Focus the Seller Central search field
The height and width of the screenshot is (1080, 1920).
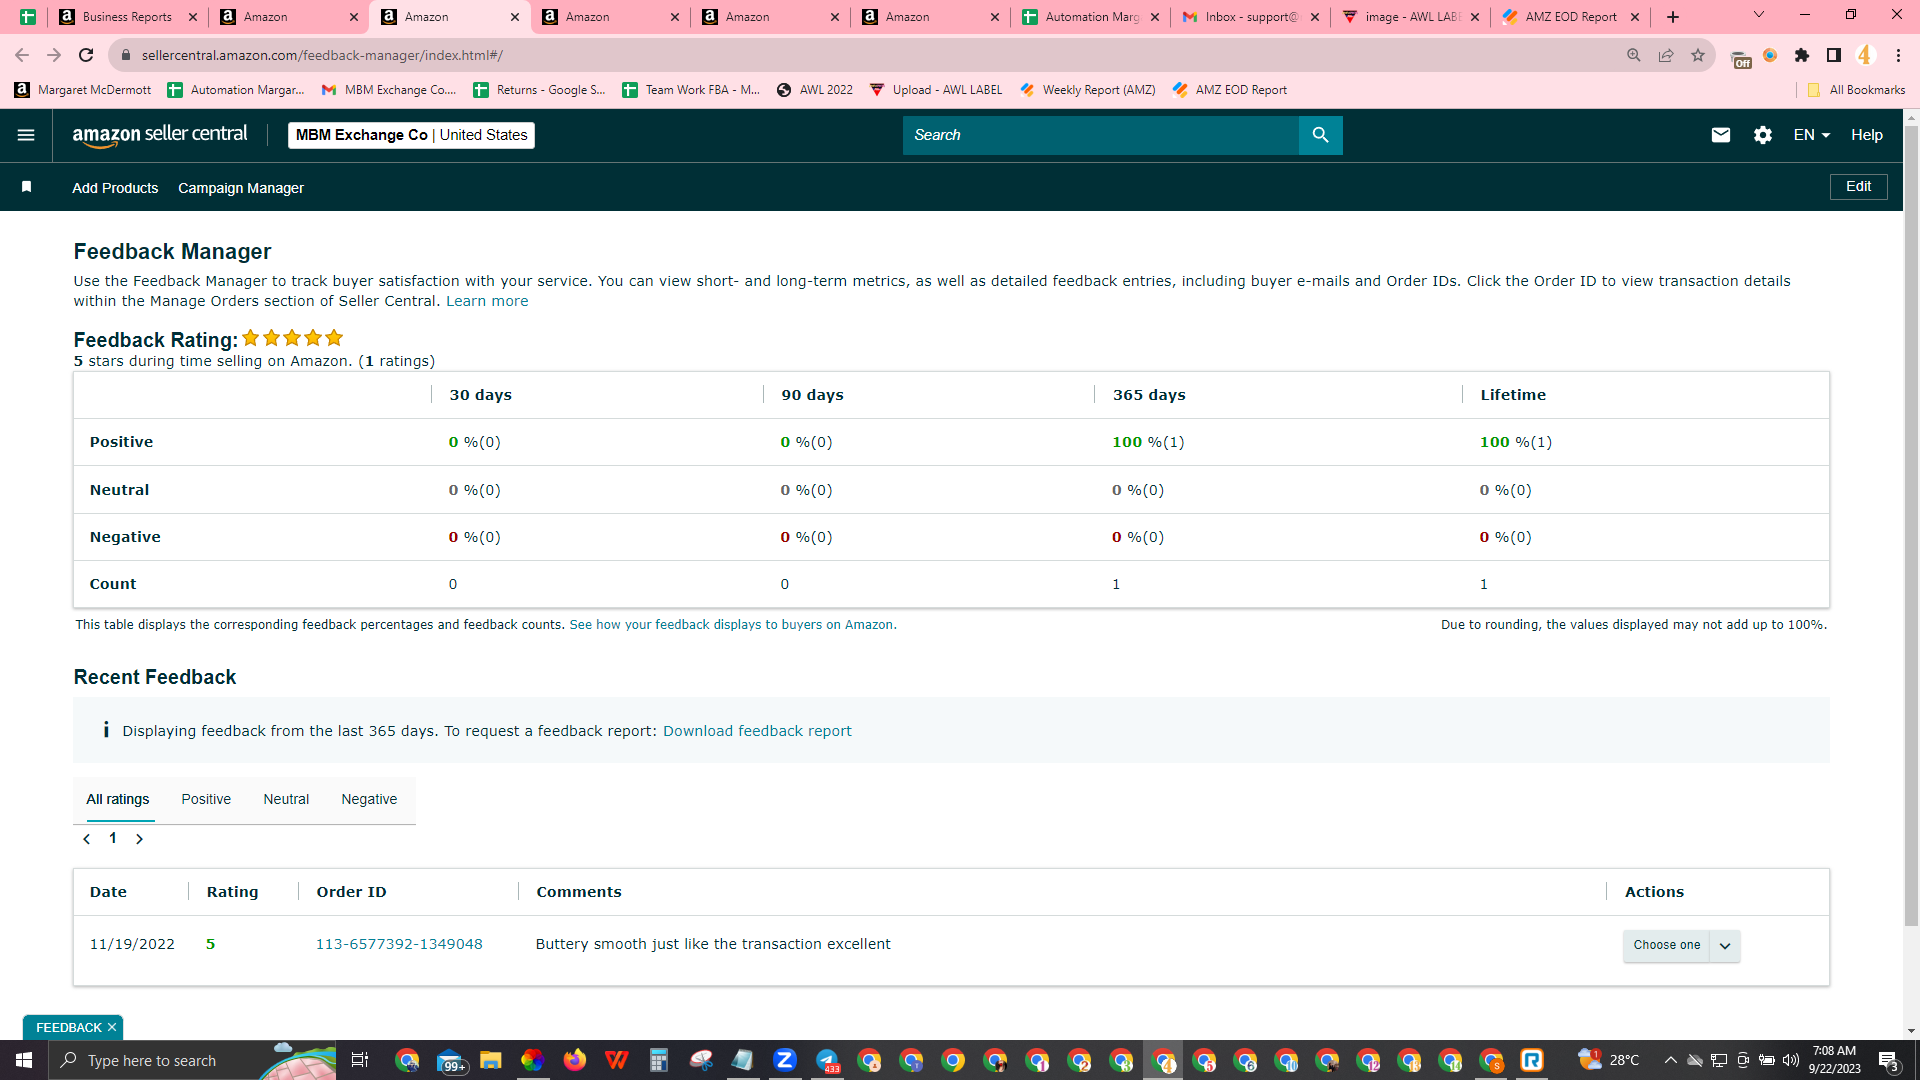[x=1100, y=135]
